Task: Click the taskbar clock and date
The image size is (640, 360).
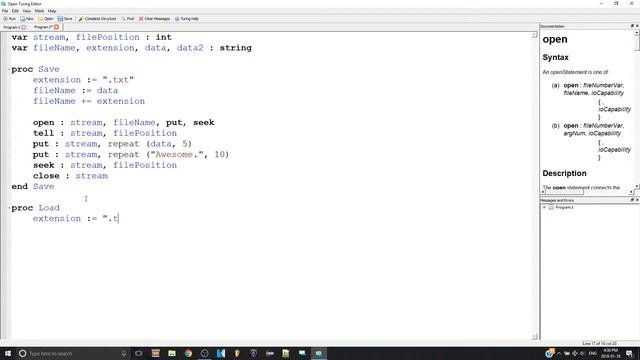Action: pyautogui.click(x=611, y=353)
